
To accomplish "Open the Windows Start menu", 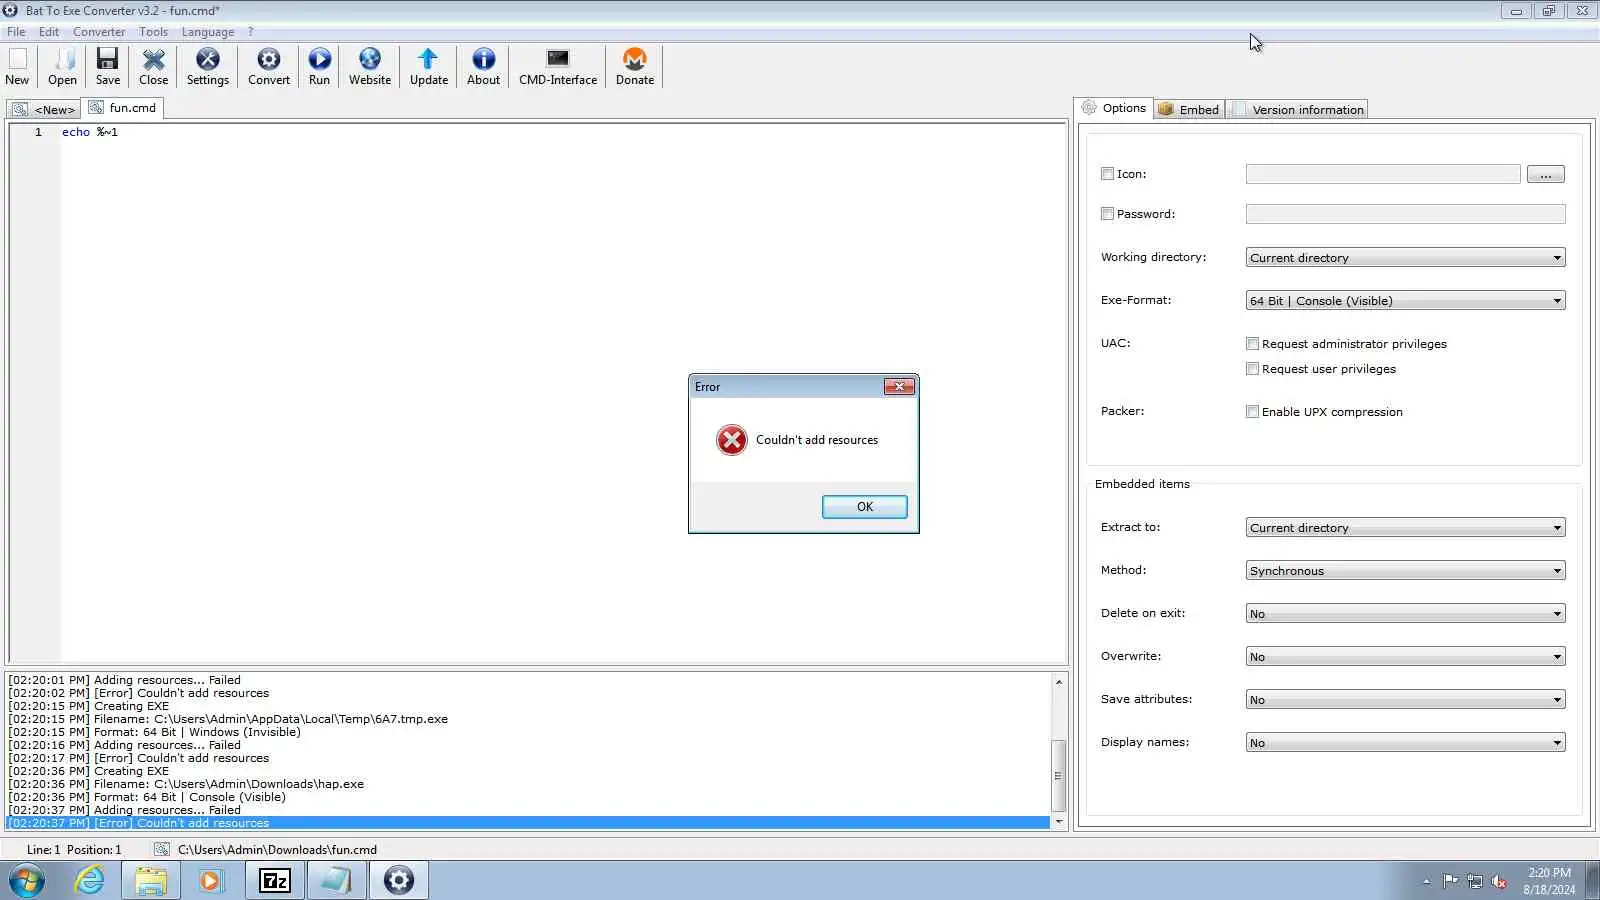I will click(x=27, y=881).
